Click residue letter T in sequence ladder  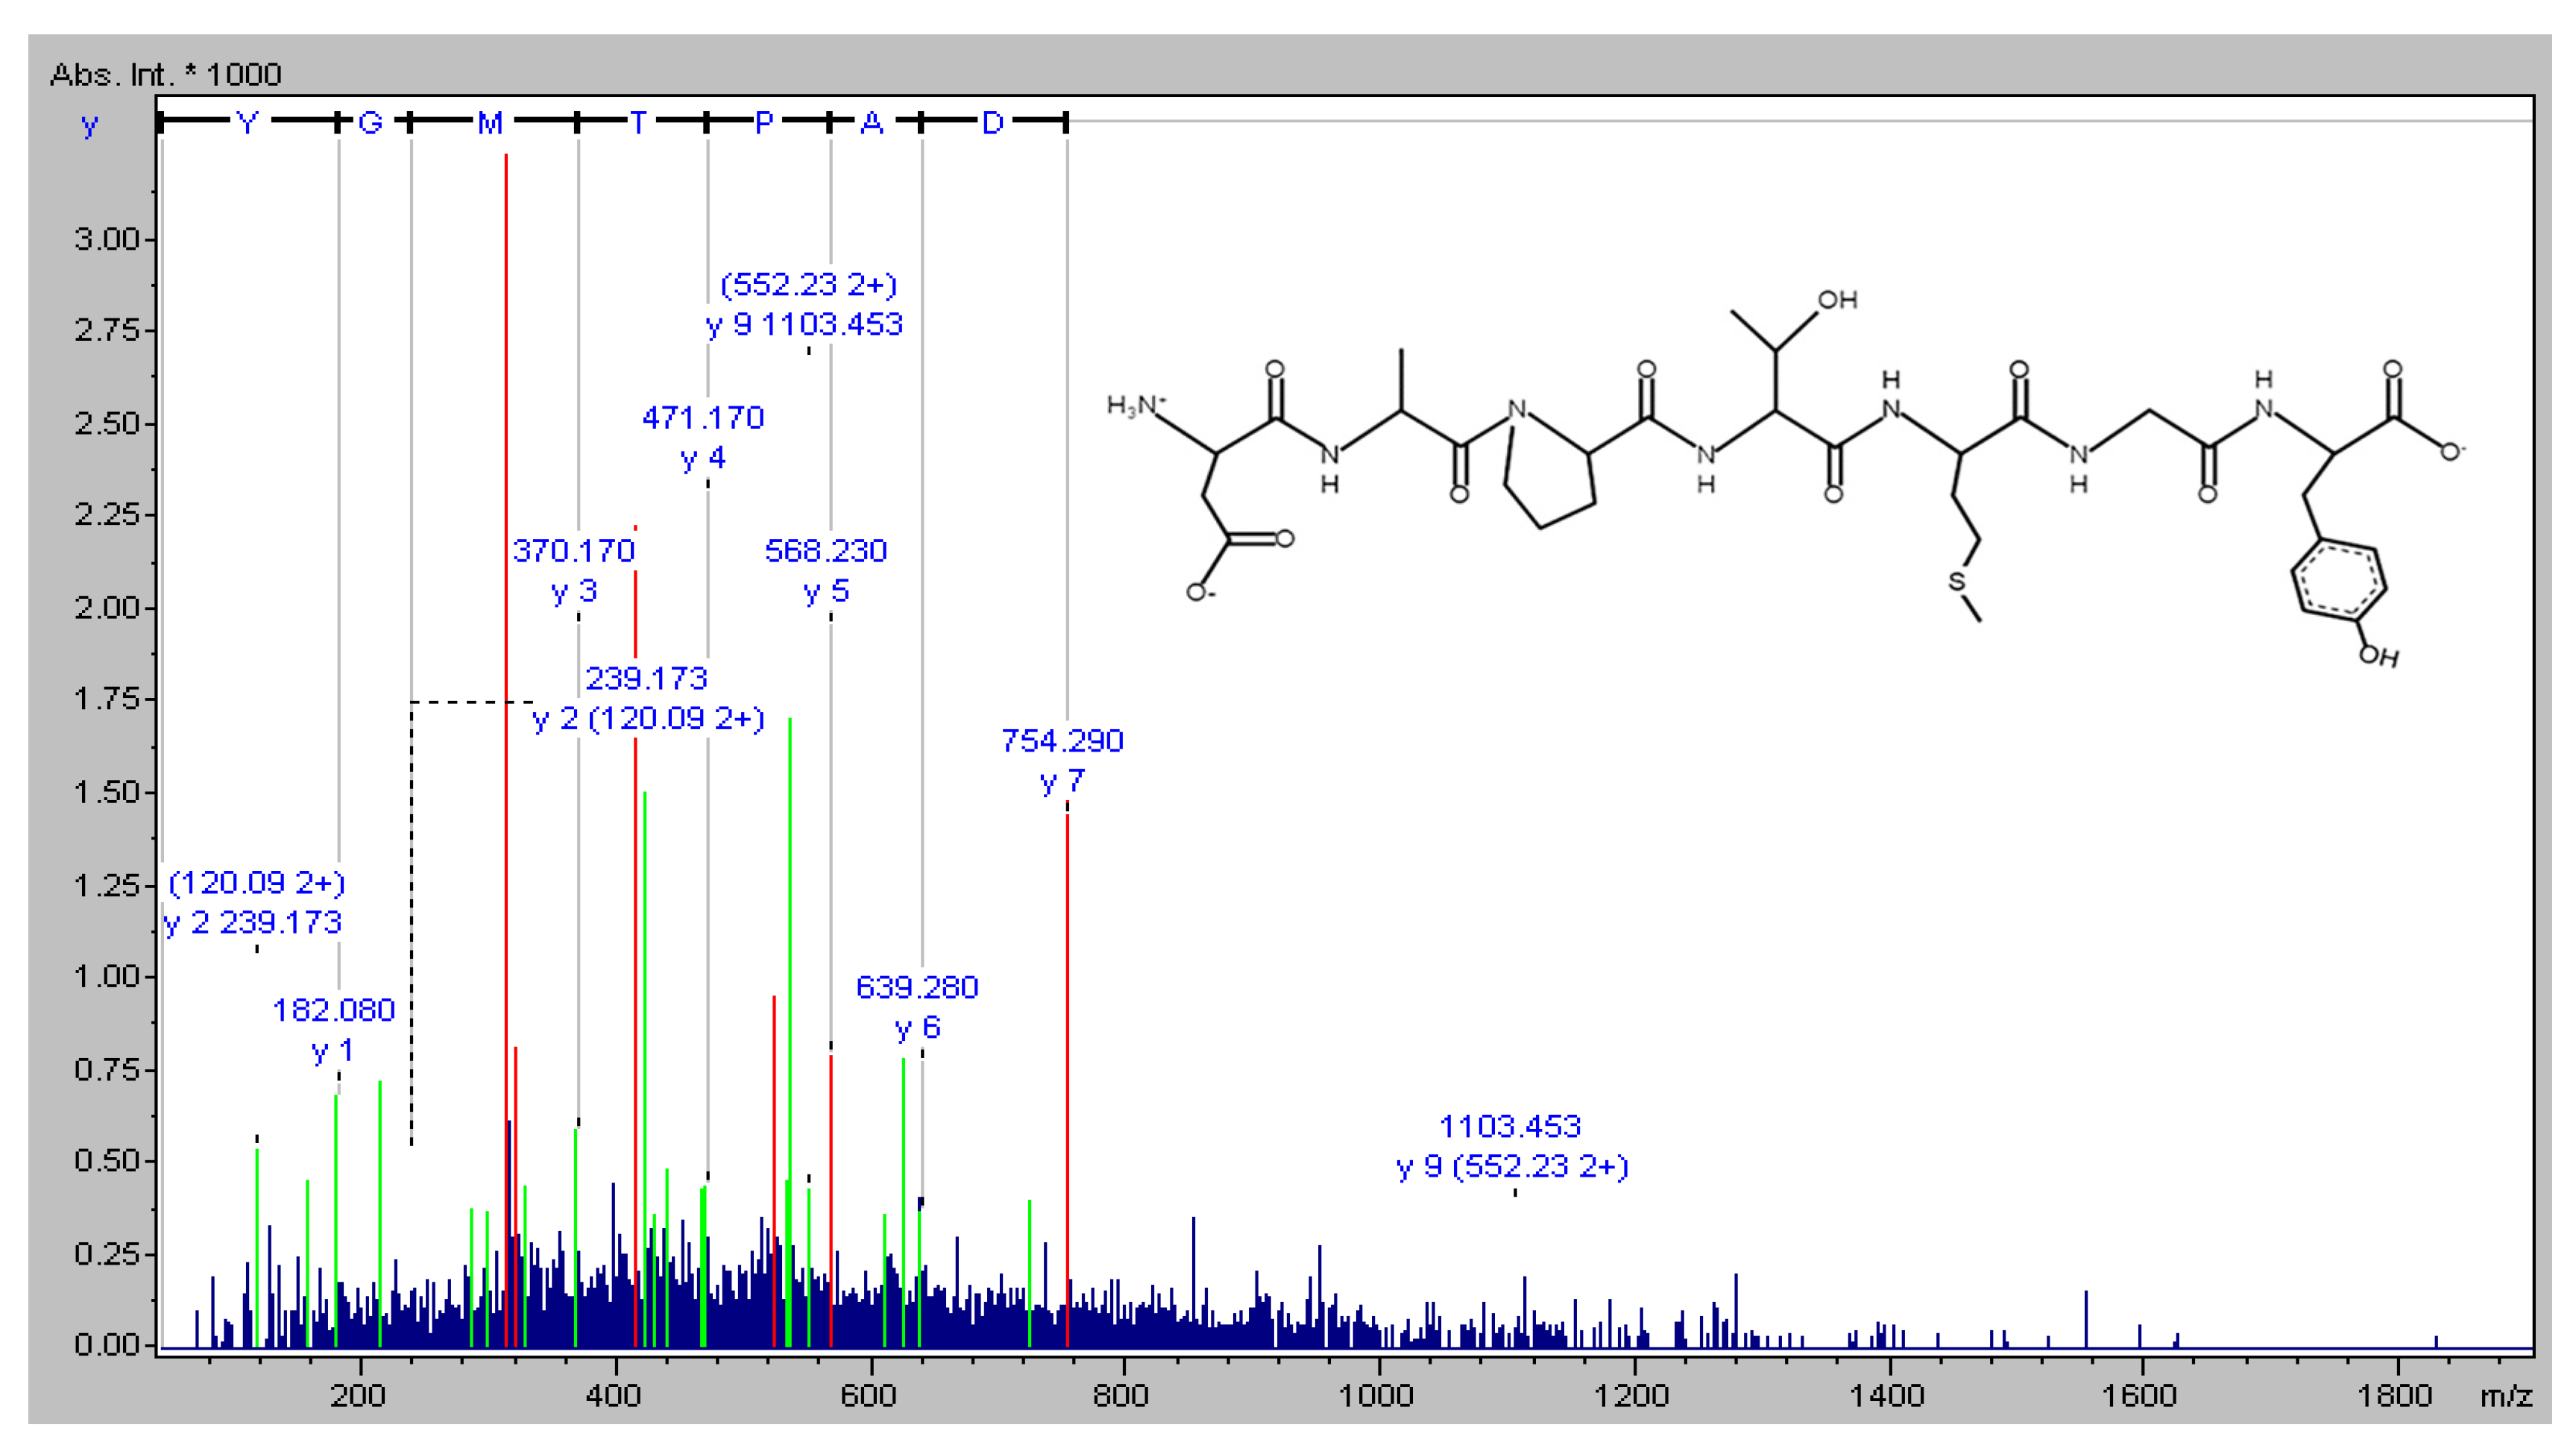click(x=638, y=123)
